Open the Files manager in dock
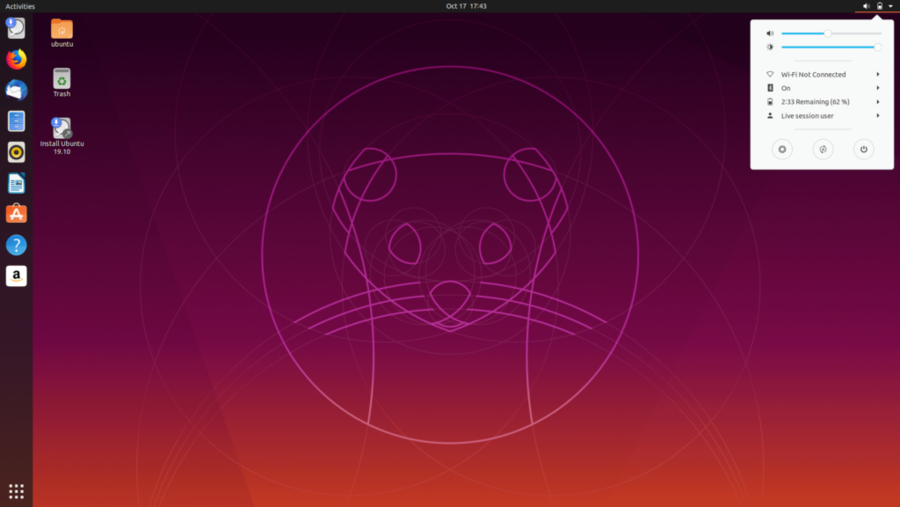This screenshot has width=900, height=507. (x=16, y=121)
